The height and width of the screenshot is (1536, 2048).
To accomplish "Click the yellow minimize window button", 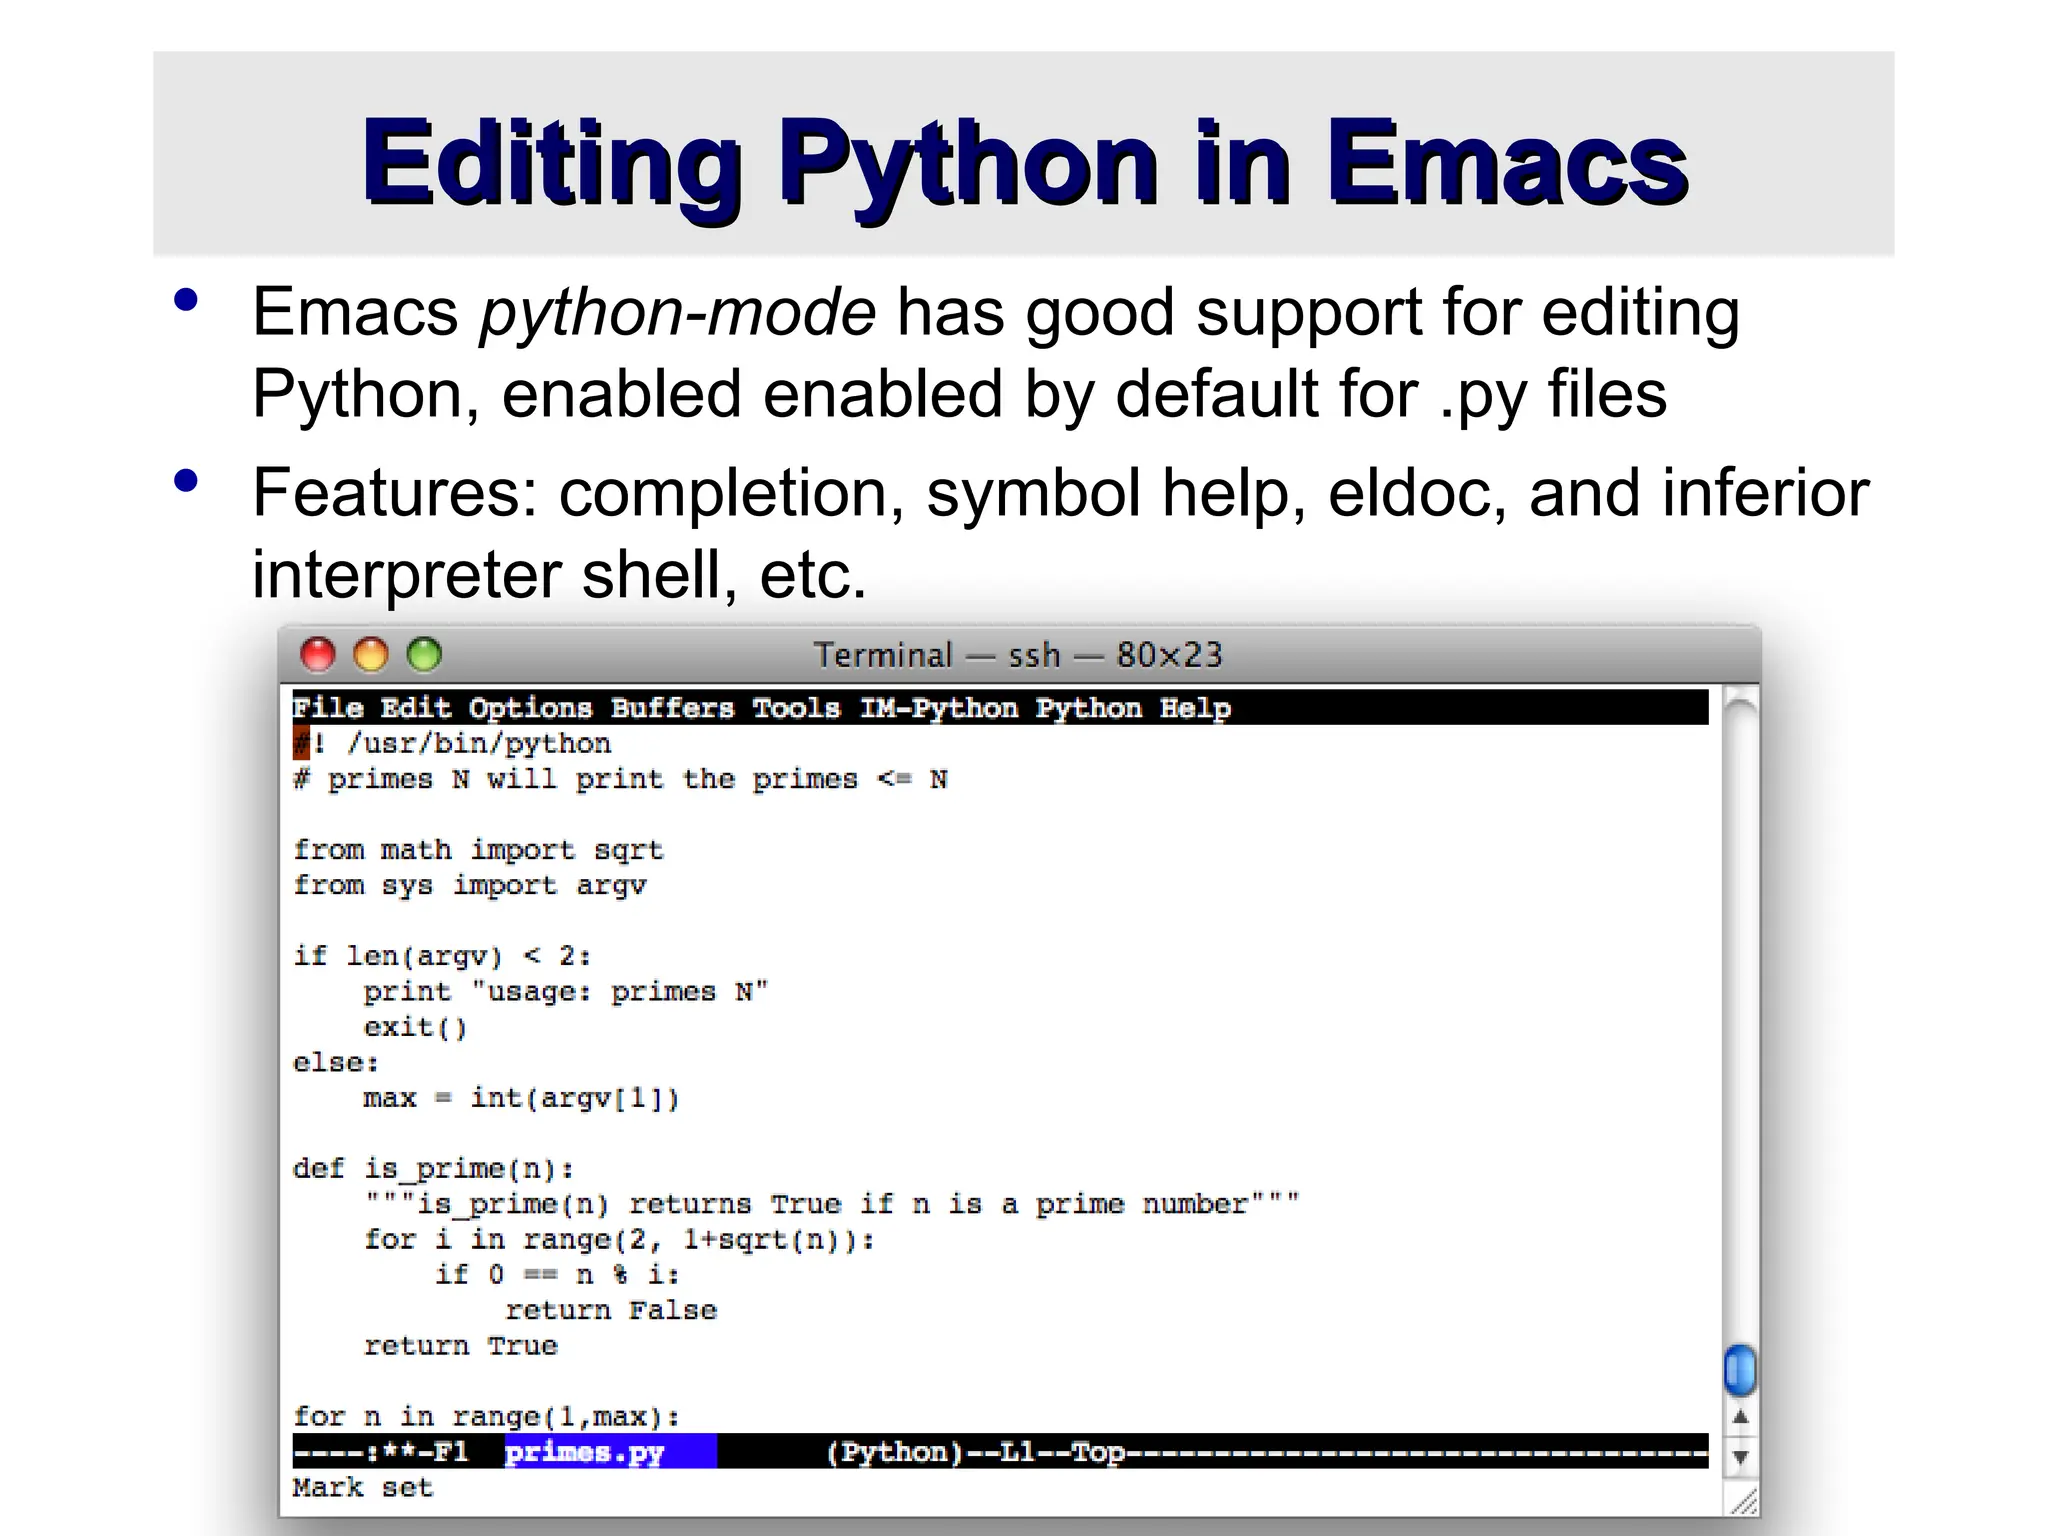I will [x=371, y=655].
